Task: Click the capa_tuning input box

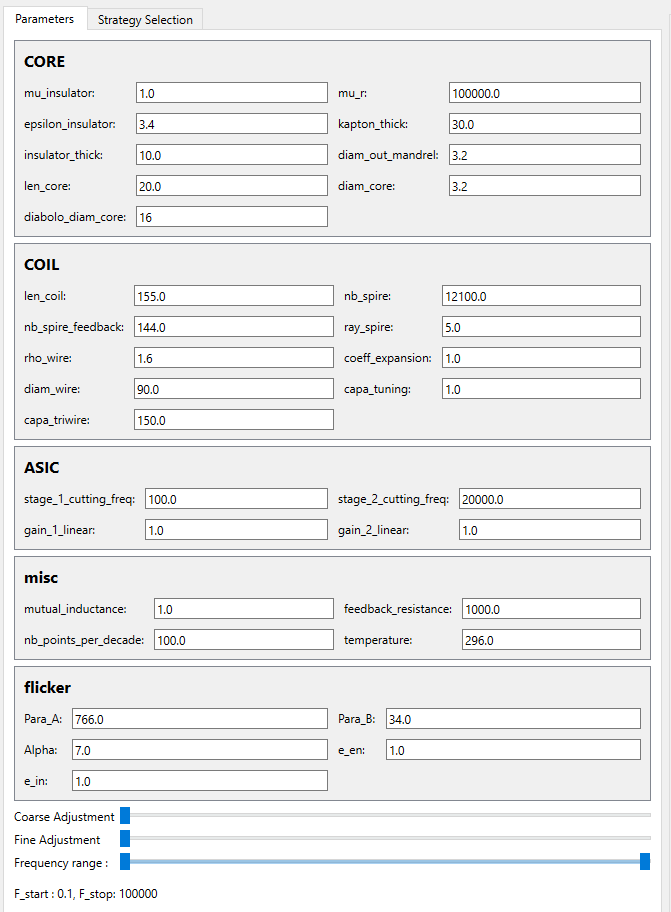Action: tap(541, 389)
